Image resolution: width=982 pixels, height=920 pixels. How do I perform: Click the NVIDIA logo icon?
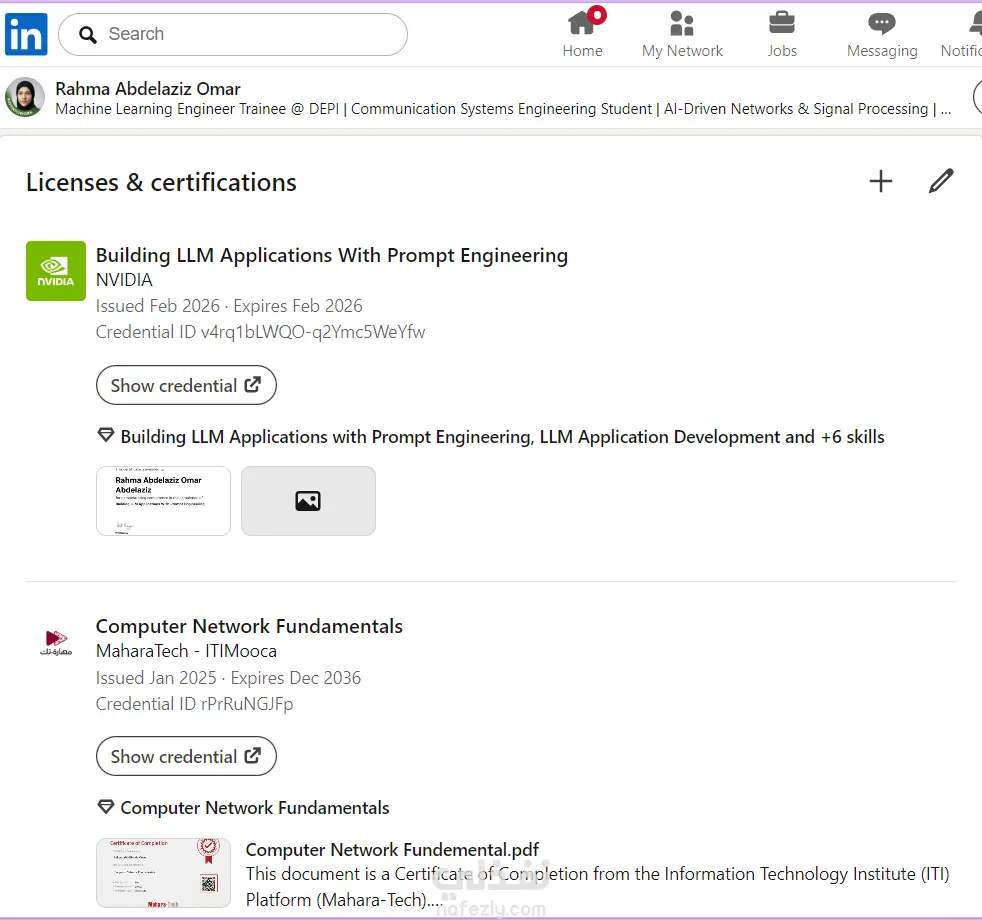click(x=56, y=271)
